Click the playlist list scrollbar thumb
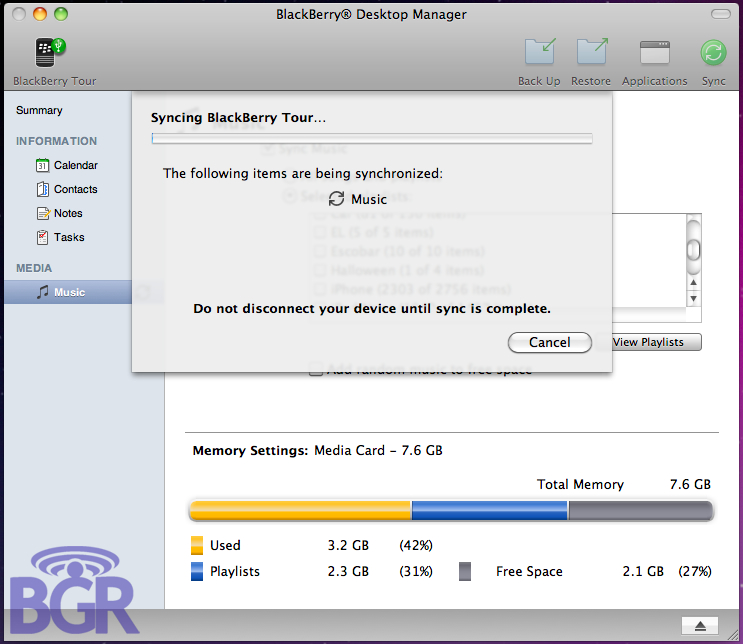This screenshot has height=644, width=743. [693, 250]
